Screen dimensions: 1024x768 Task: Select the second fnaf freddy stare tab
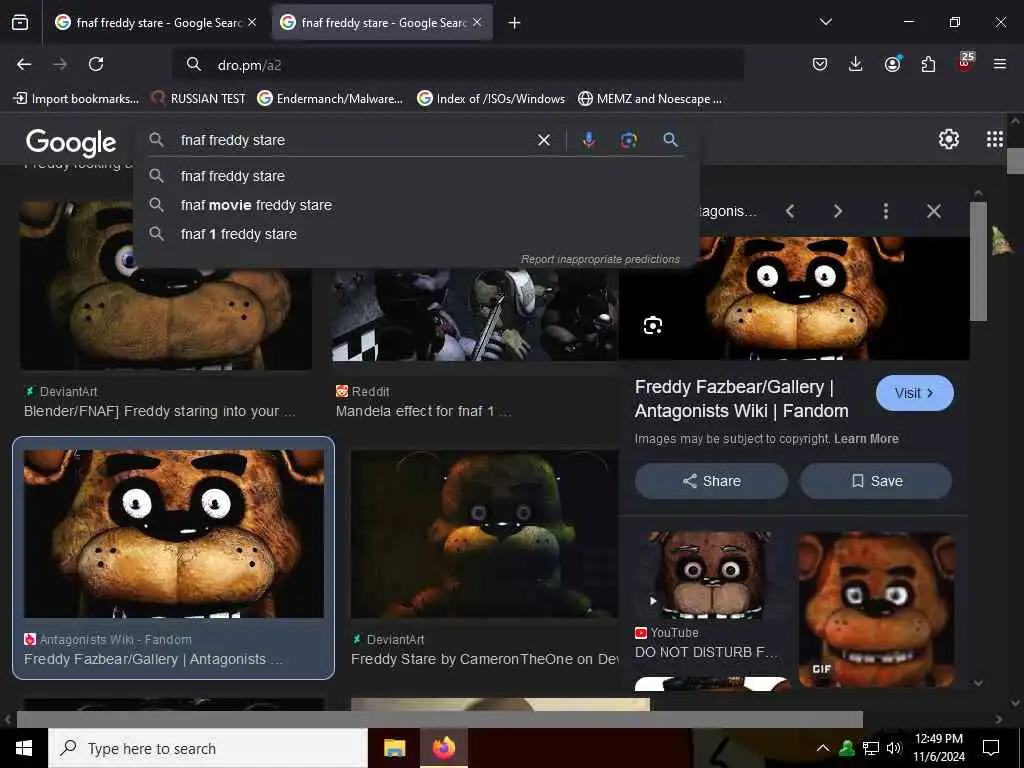(382, 23)
